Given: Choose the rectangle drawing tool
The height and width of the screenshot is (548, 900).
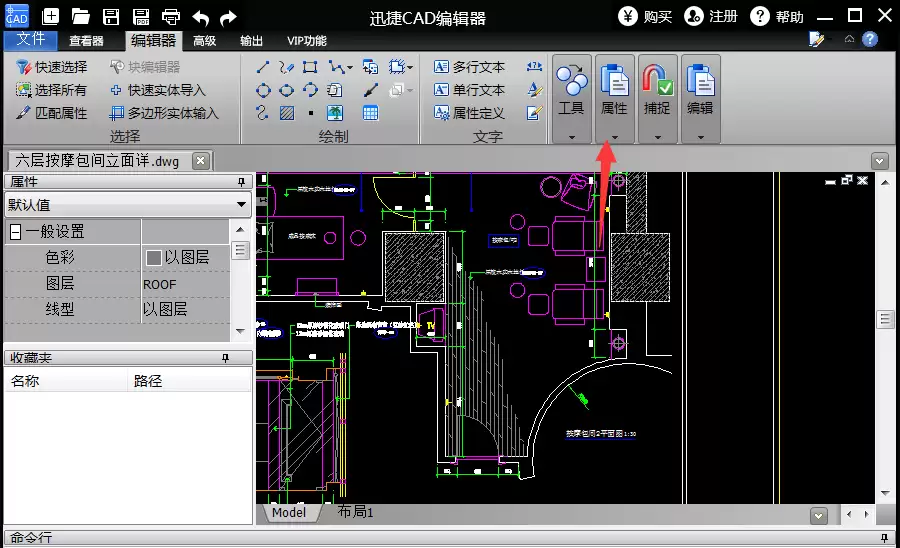Looking at the screenshot, I should click(310, 67).
